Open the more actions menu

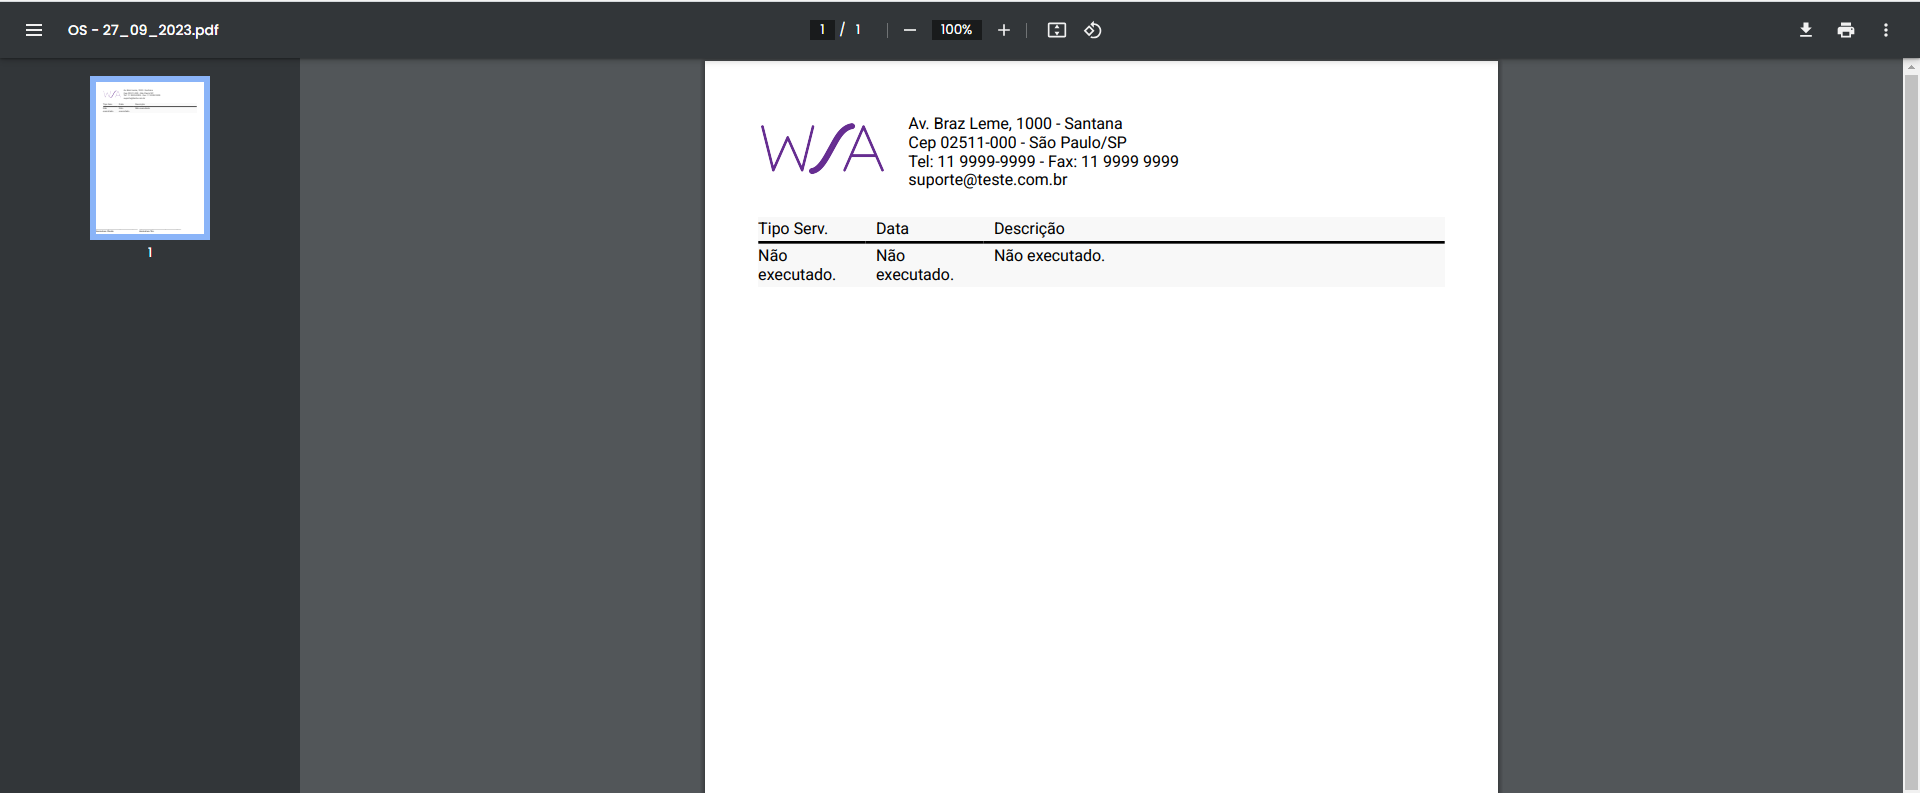coord(1886,30)
